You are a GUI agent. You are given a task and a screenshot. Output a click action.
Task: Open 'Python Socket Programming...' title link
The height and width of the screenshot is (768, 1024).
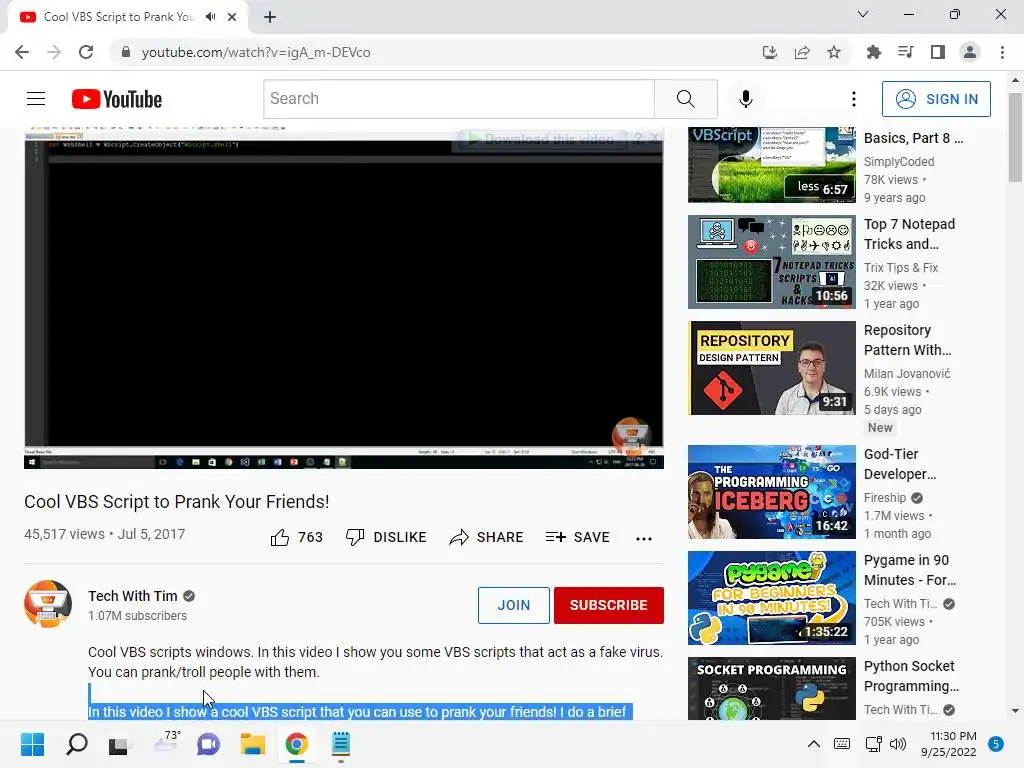(x=911, y=676)
